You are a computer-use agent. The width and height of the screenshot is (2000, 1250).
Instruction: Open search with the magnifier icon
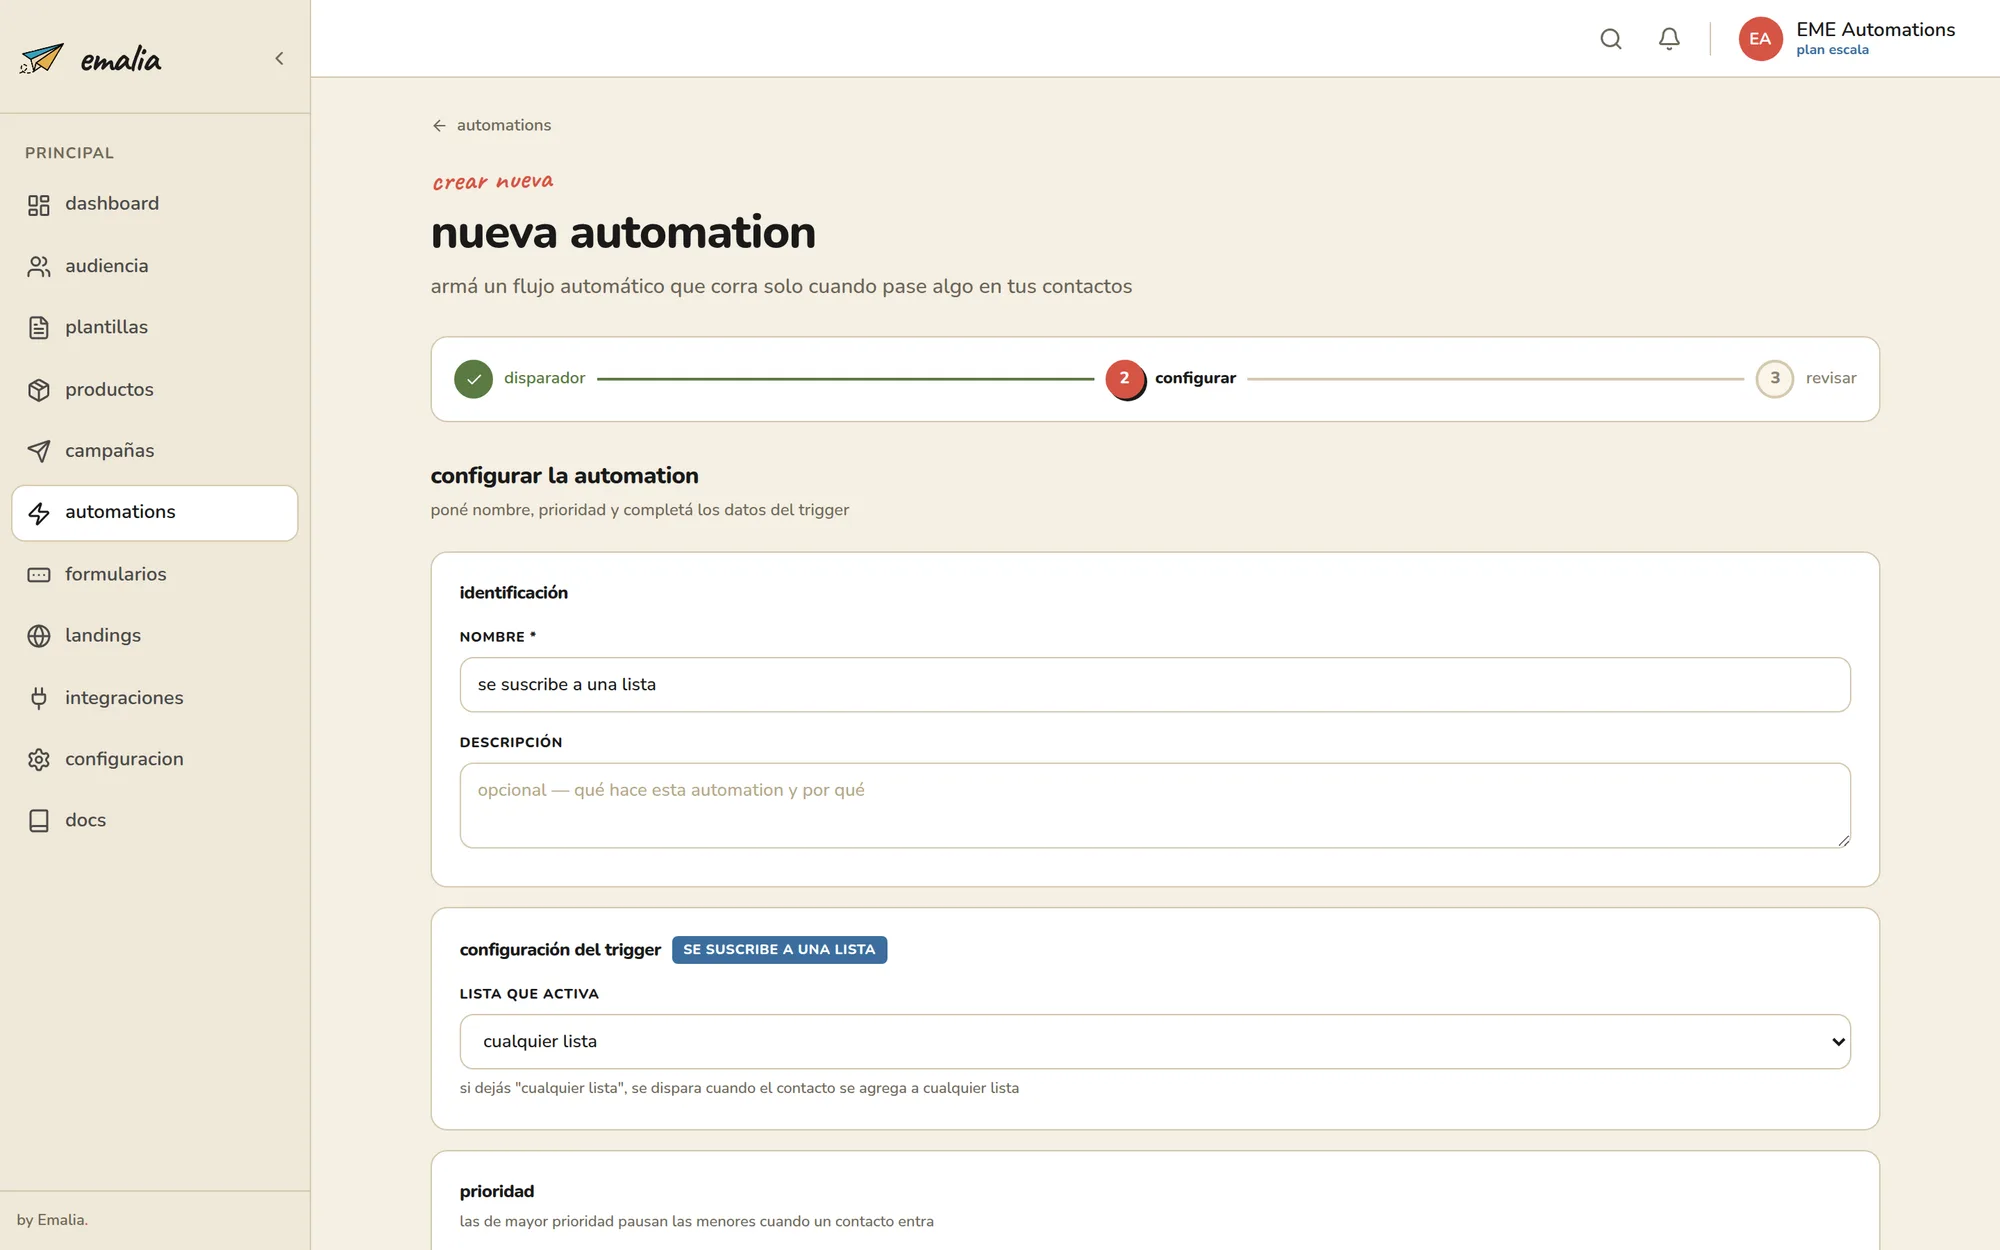click(x=1610, y=39)
